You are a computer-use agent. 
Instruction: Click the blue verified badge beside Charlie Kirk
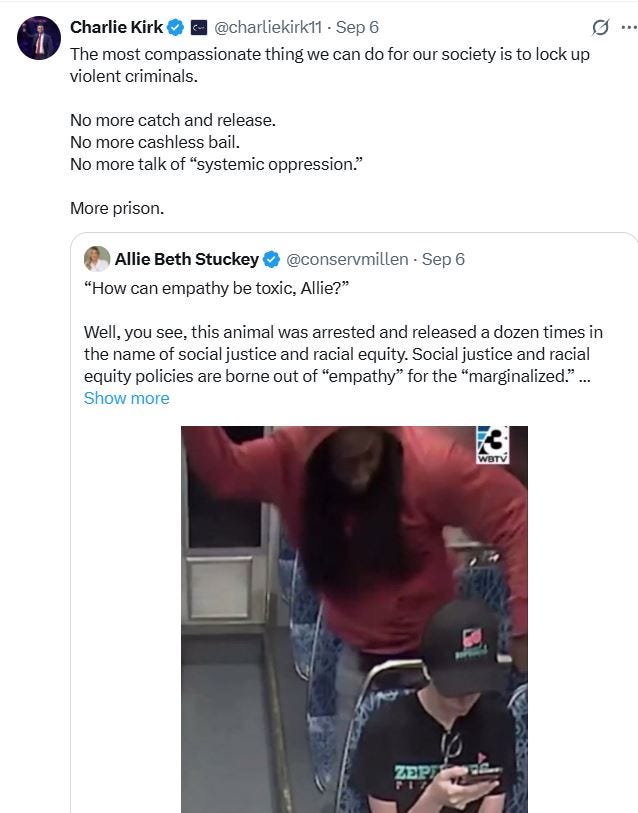coord(176,27)
